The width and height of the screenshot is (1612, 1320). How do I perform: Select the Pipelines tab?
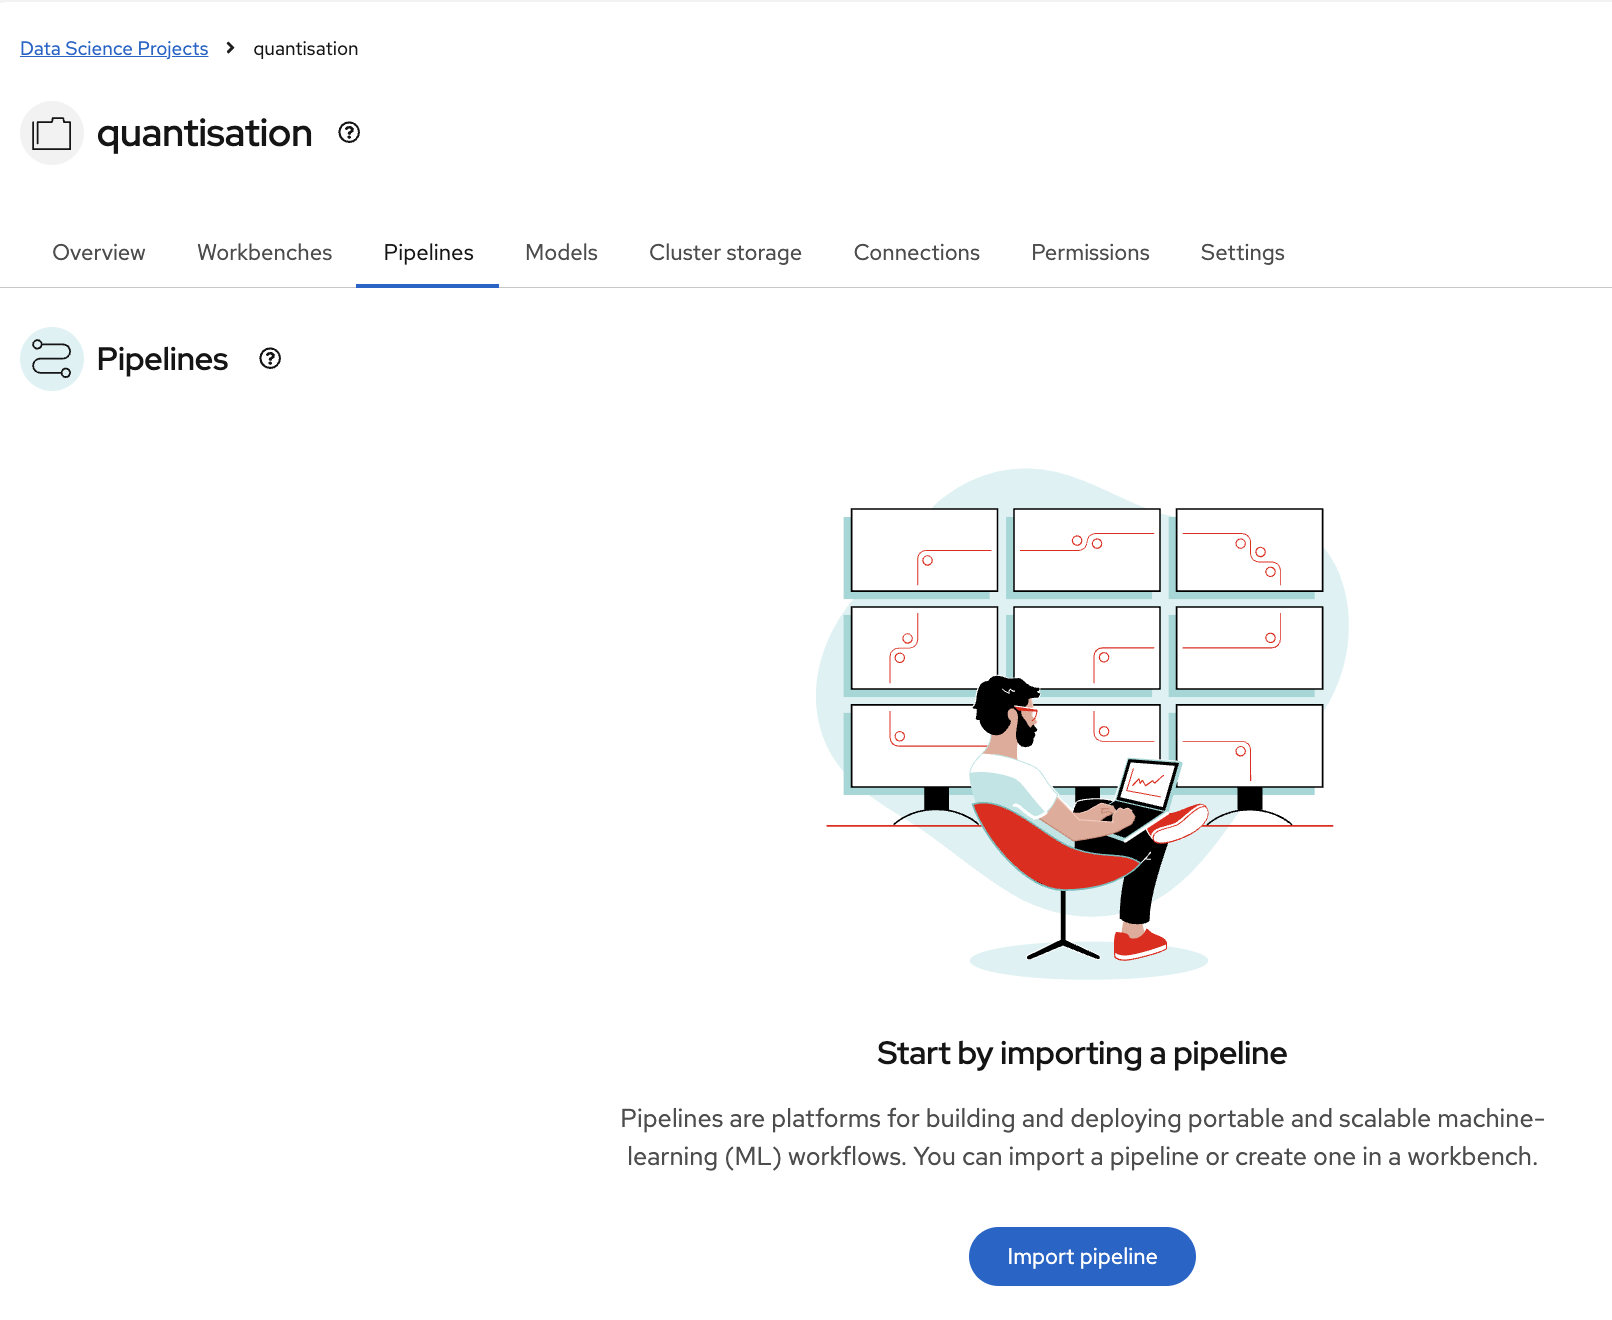point(428,253)
